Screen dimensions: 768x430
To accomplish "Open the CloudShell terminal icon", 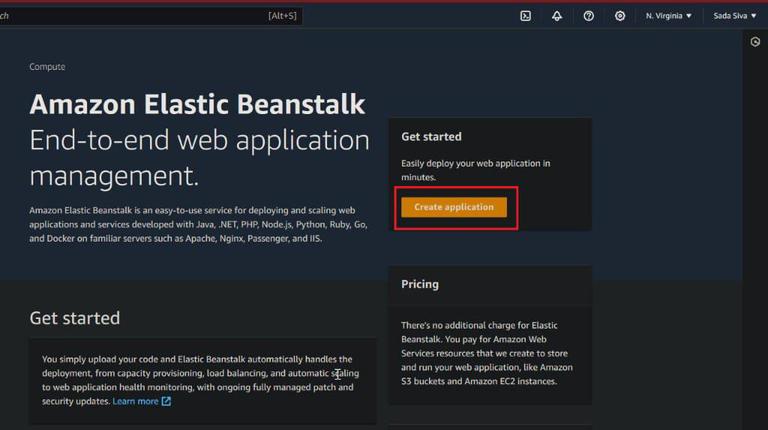I will pos(526,16).
